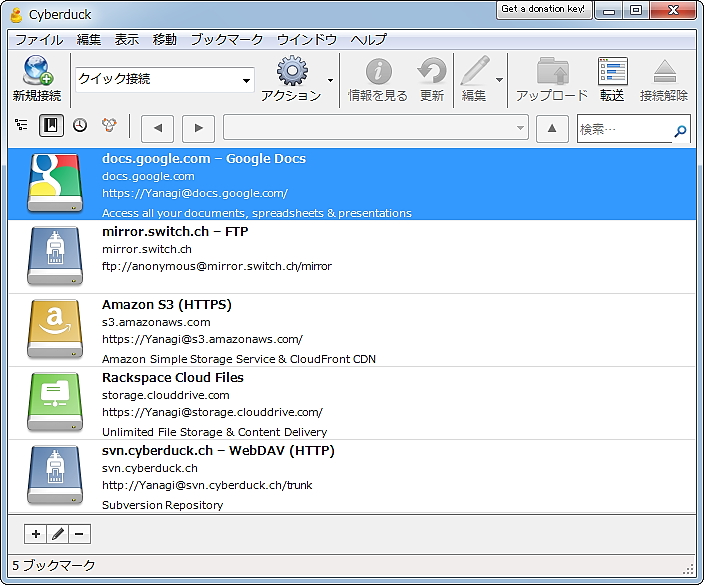Click the ftp://anonymous@mirror.switch.ch/mirror URL text
Image resolution: width=704 pixels, height=585 pixels.
pos(217,266)
